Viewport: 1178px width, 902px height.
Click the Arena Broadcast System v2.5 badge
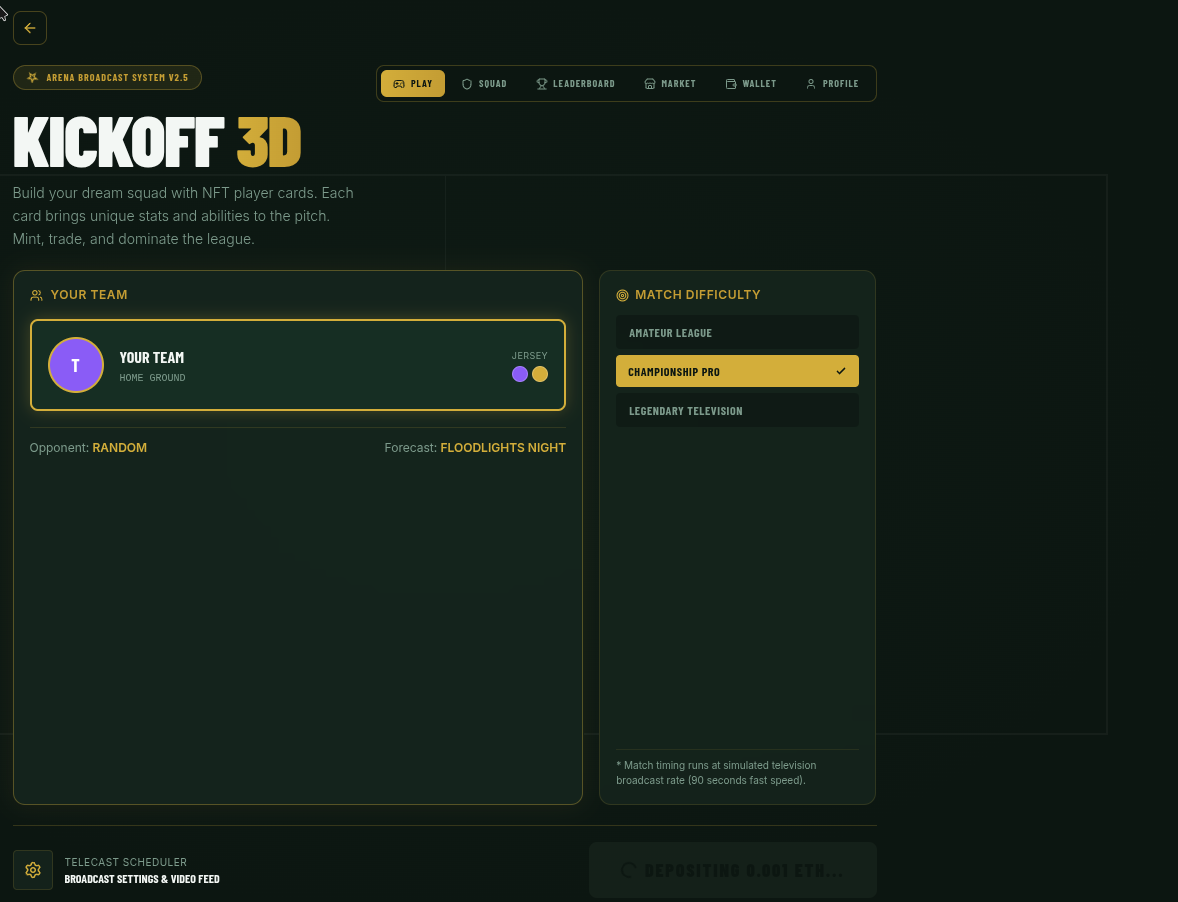pyautogui.click(x=107, y=77)
